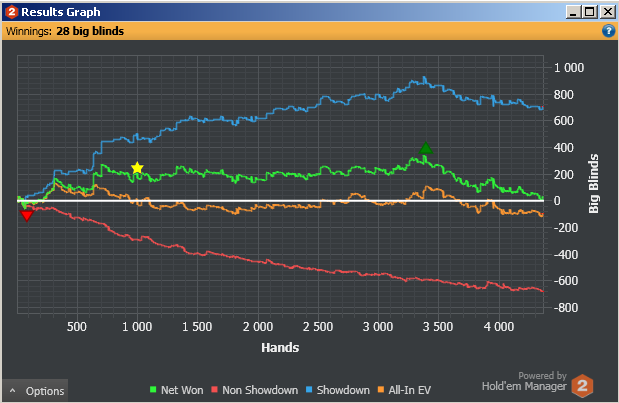Click the red down-triangle low marker

point(27,216)
